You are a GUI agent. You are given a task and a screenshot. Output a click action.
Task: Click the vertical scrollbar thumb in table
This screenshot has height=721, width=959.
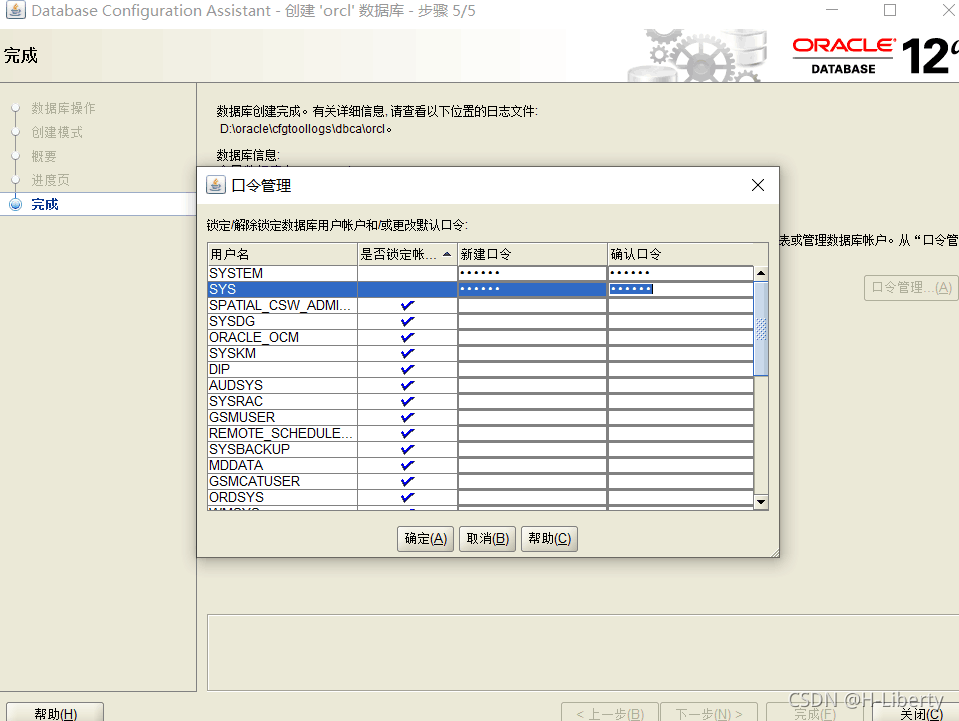[761, 329]
